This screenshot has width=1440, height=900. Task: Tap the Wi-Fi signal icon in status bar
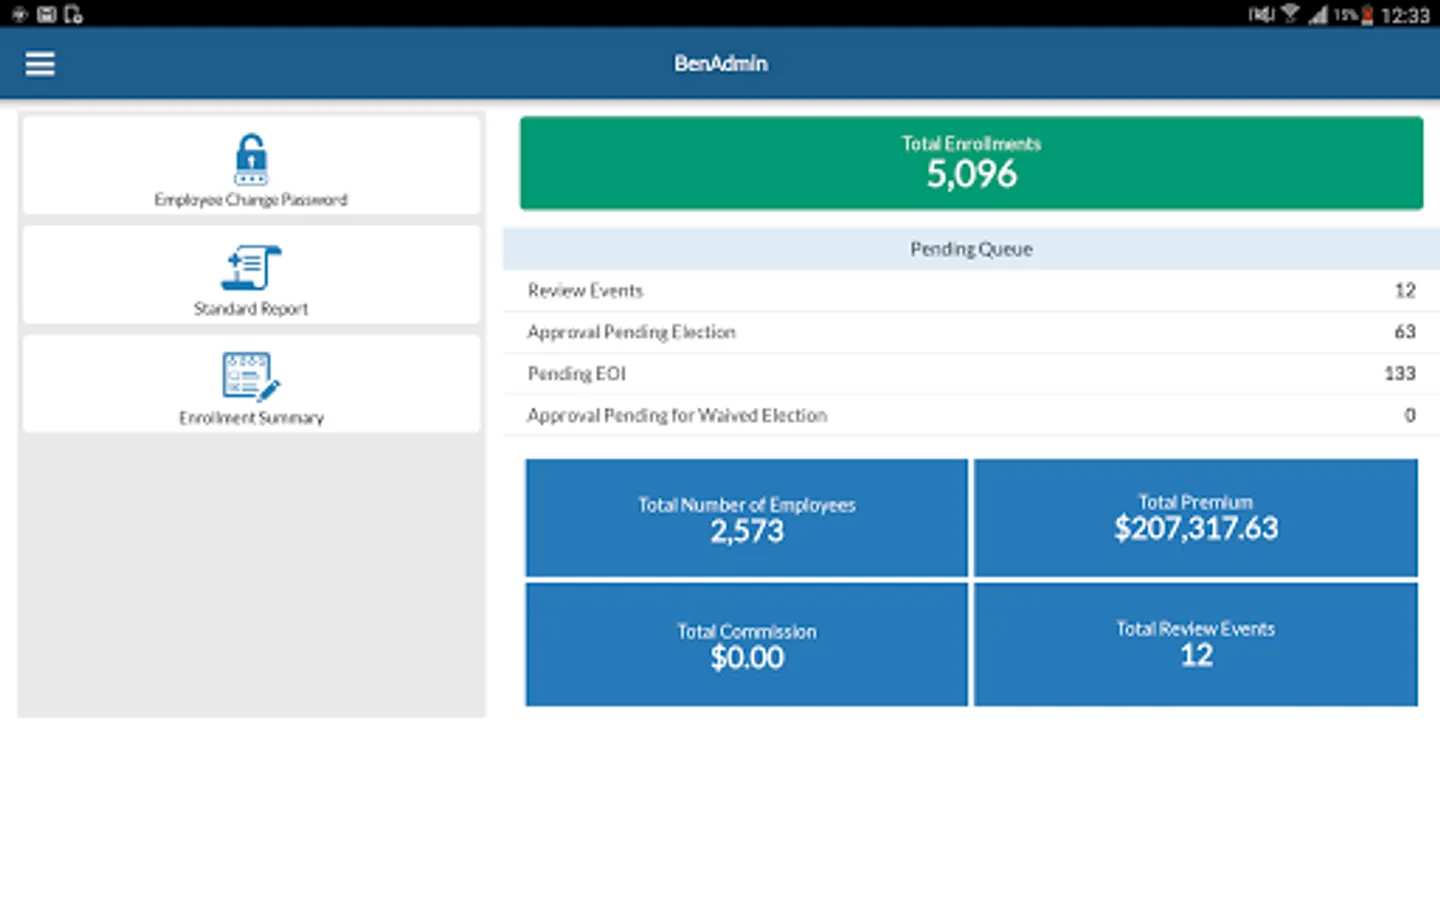[x=1291, y=14]
